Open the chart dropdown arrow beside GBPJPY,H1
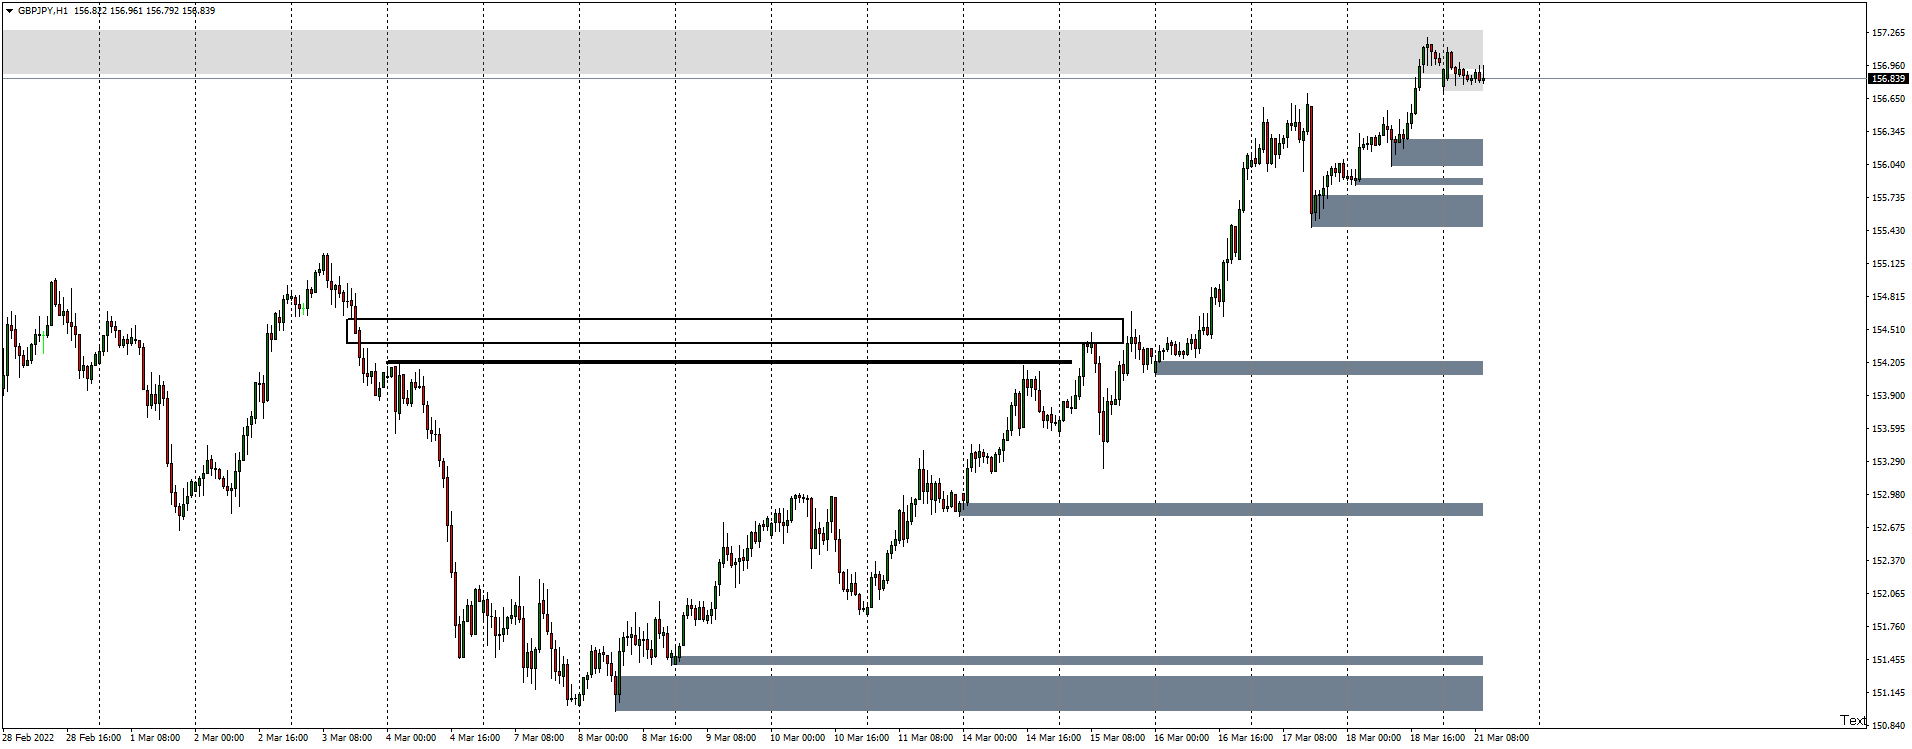Screen dimensions: 1912x749 [9, 11]
